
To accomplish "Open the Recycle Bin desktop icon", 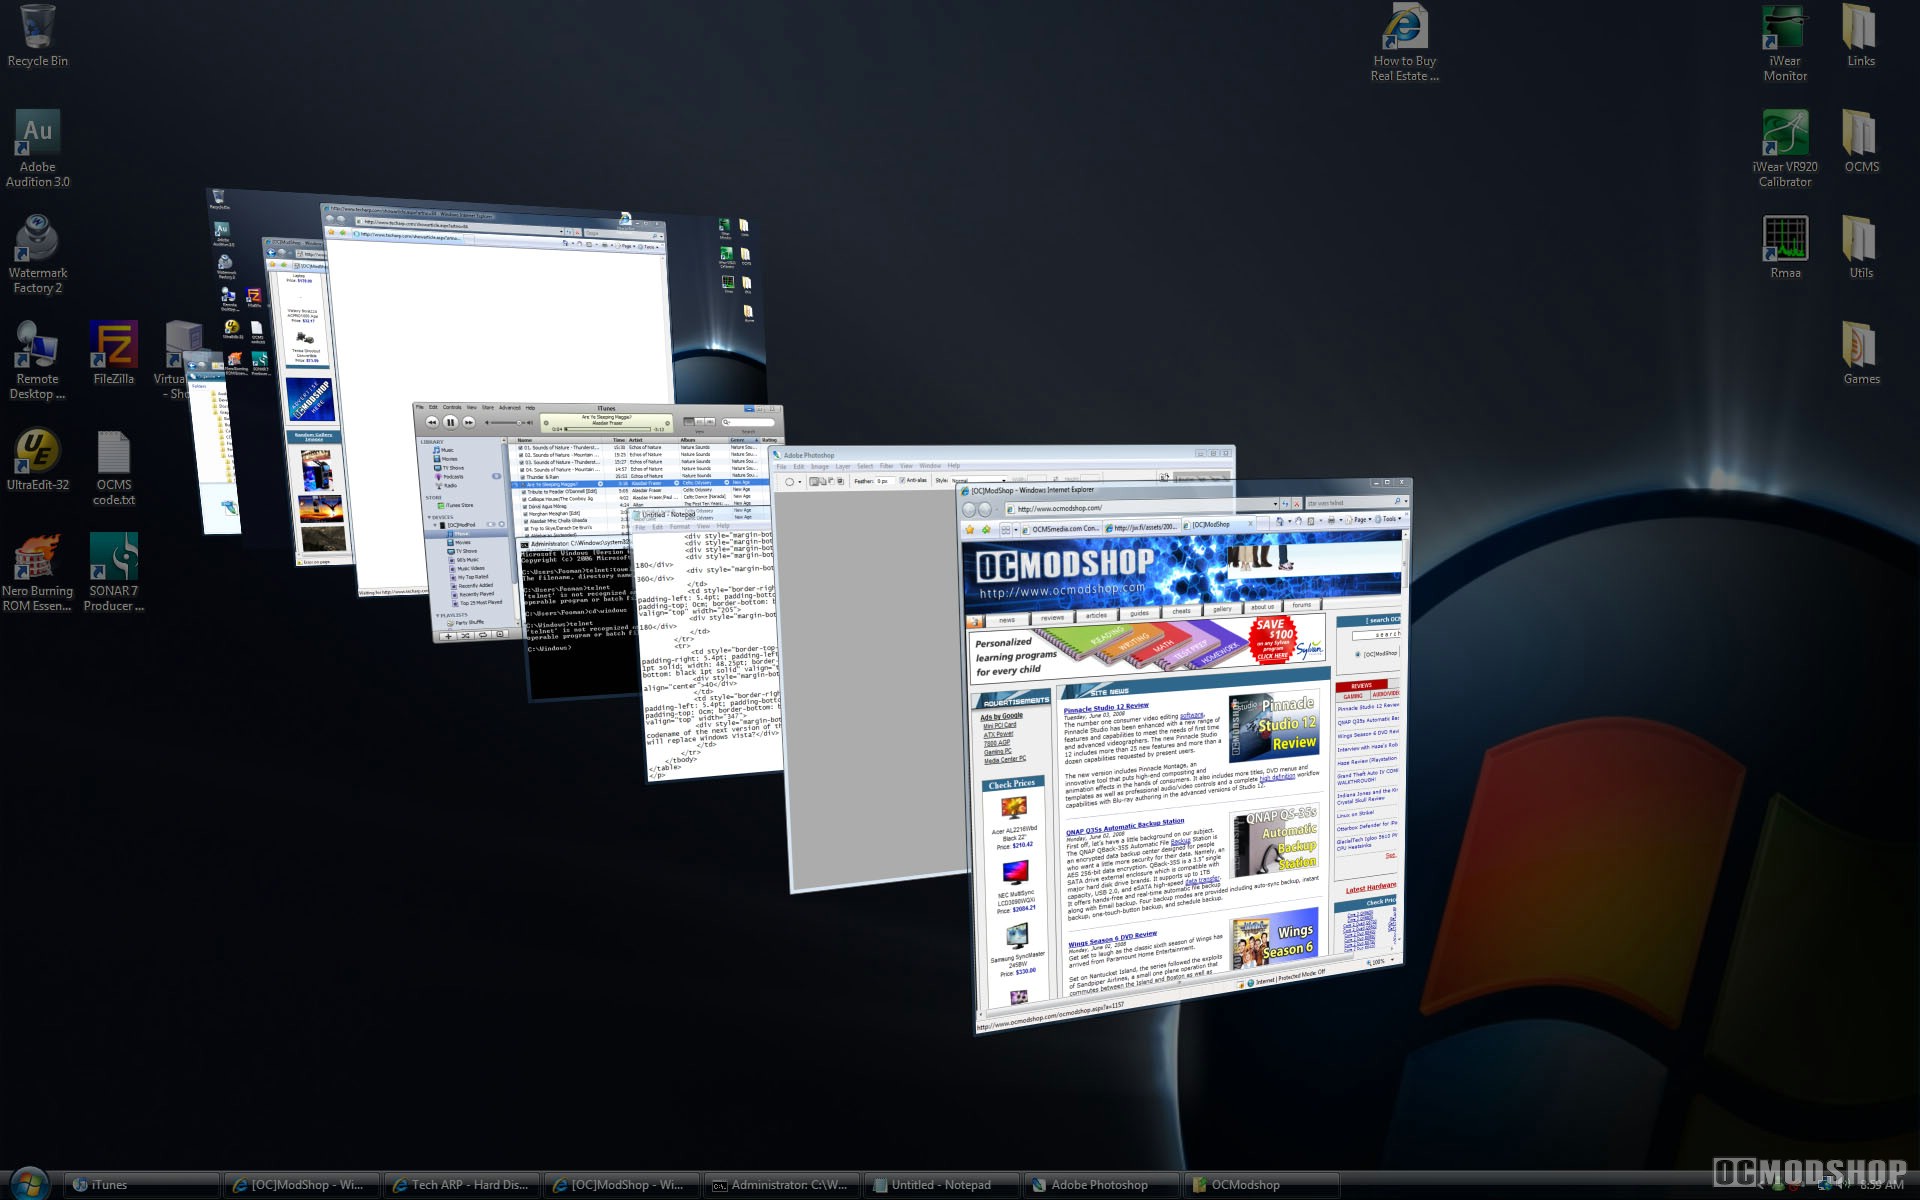I will coord(37,36).
